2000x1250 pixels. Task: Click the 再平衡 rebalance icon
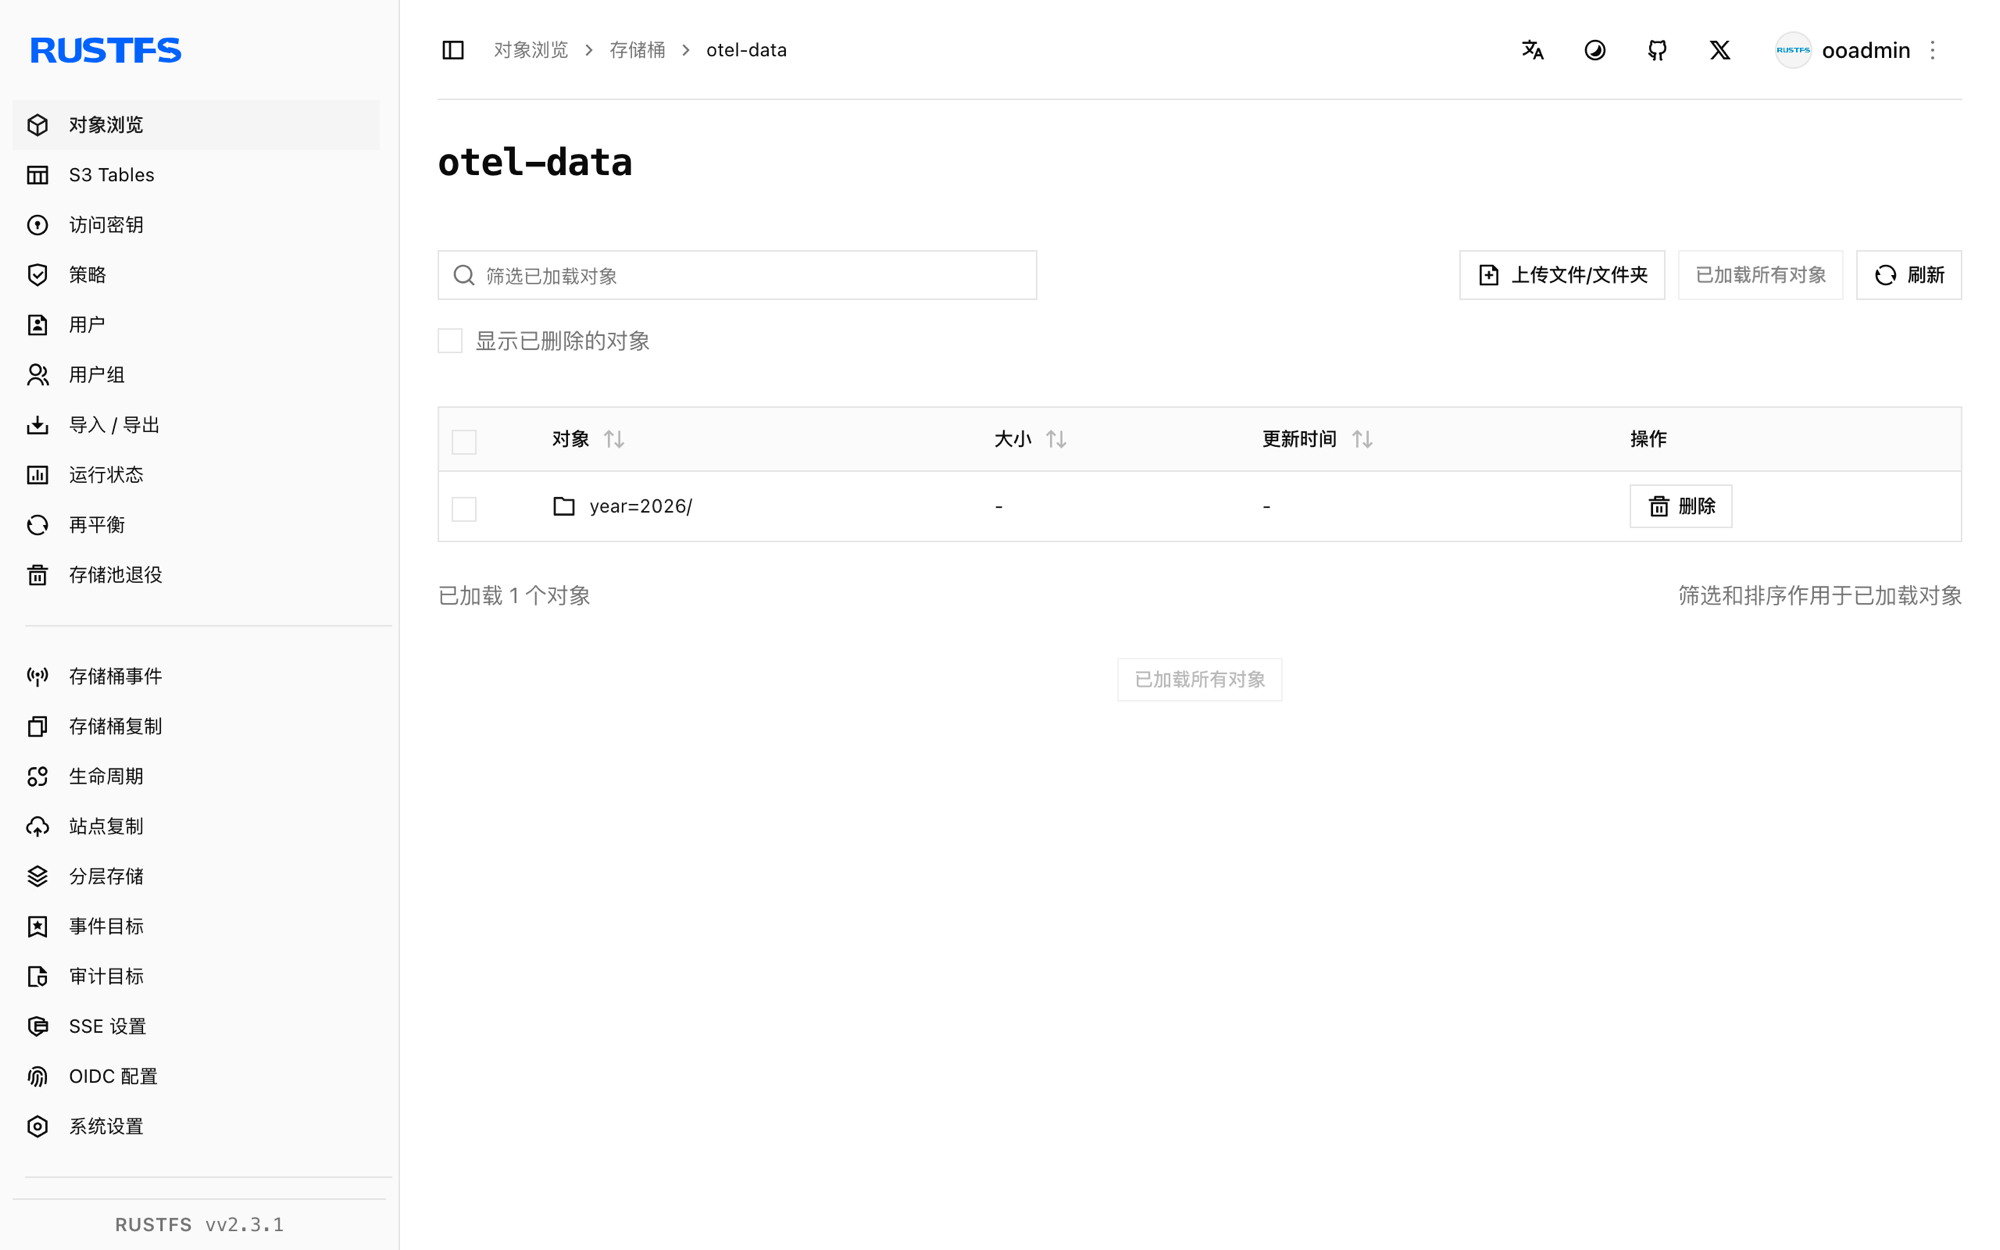38,525
